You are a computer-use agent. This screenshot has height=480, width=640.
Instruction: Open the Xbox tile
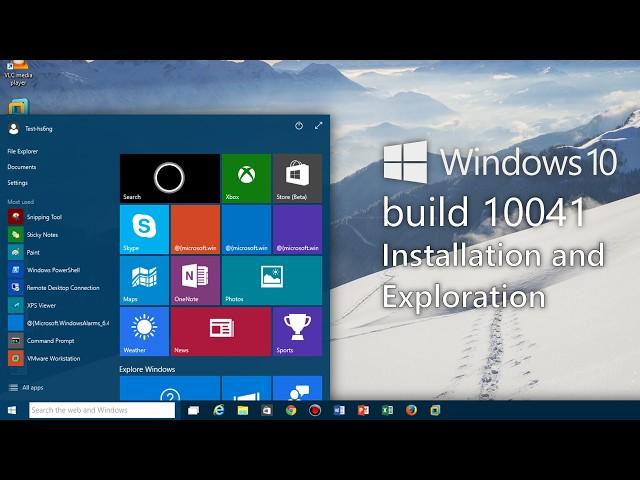click(x=247, y=178)
